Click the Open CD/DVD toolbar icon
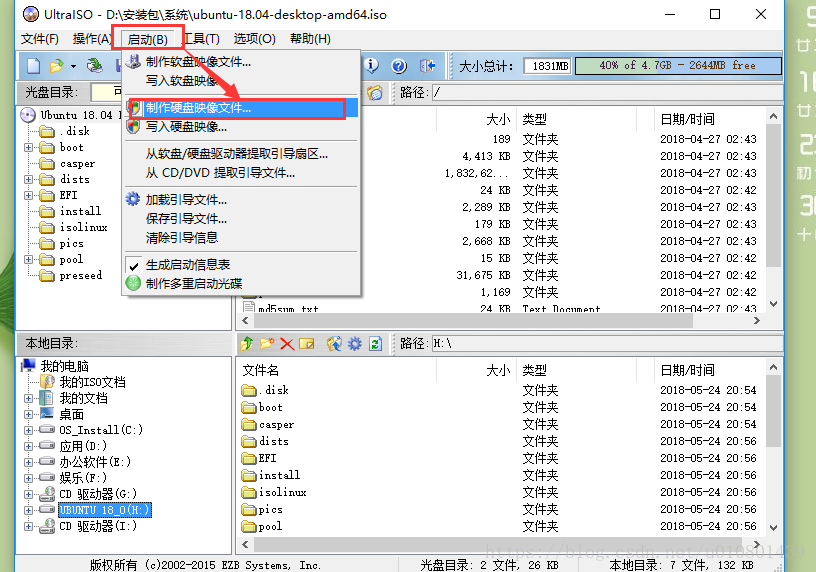 pos(95,66)
